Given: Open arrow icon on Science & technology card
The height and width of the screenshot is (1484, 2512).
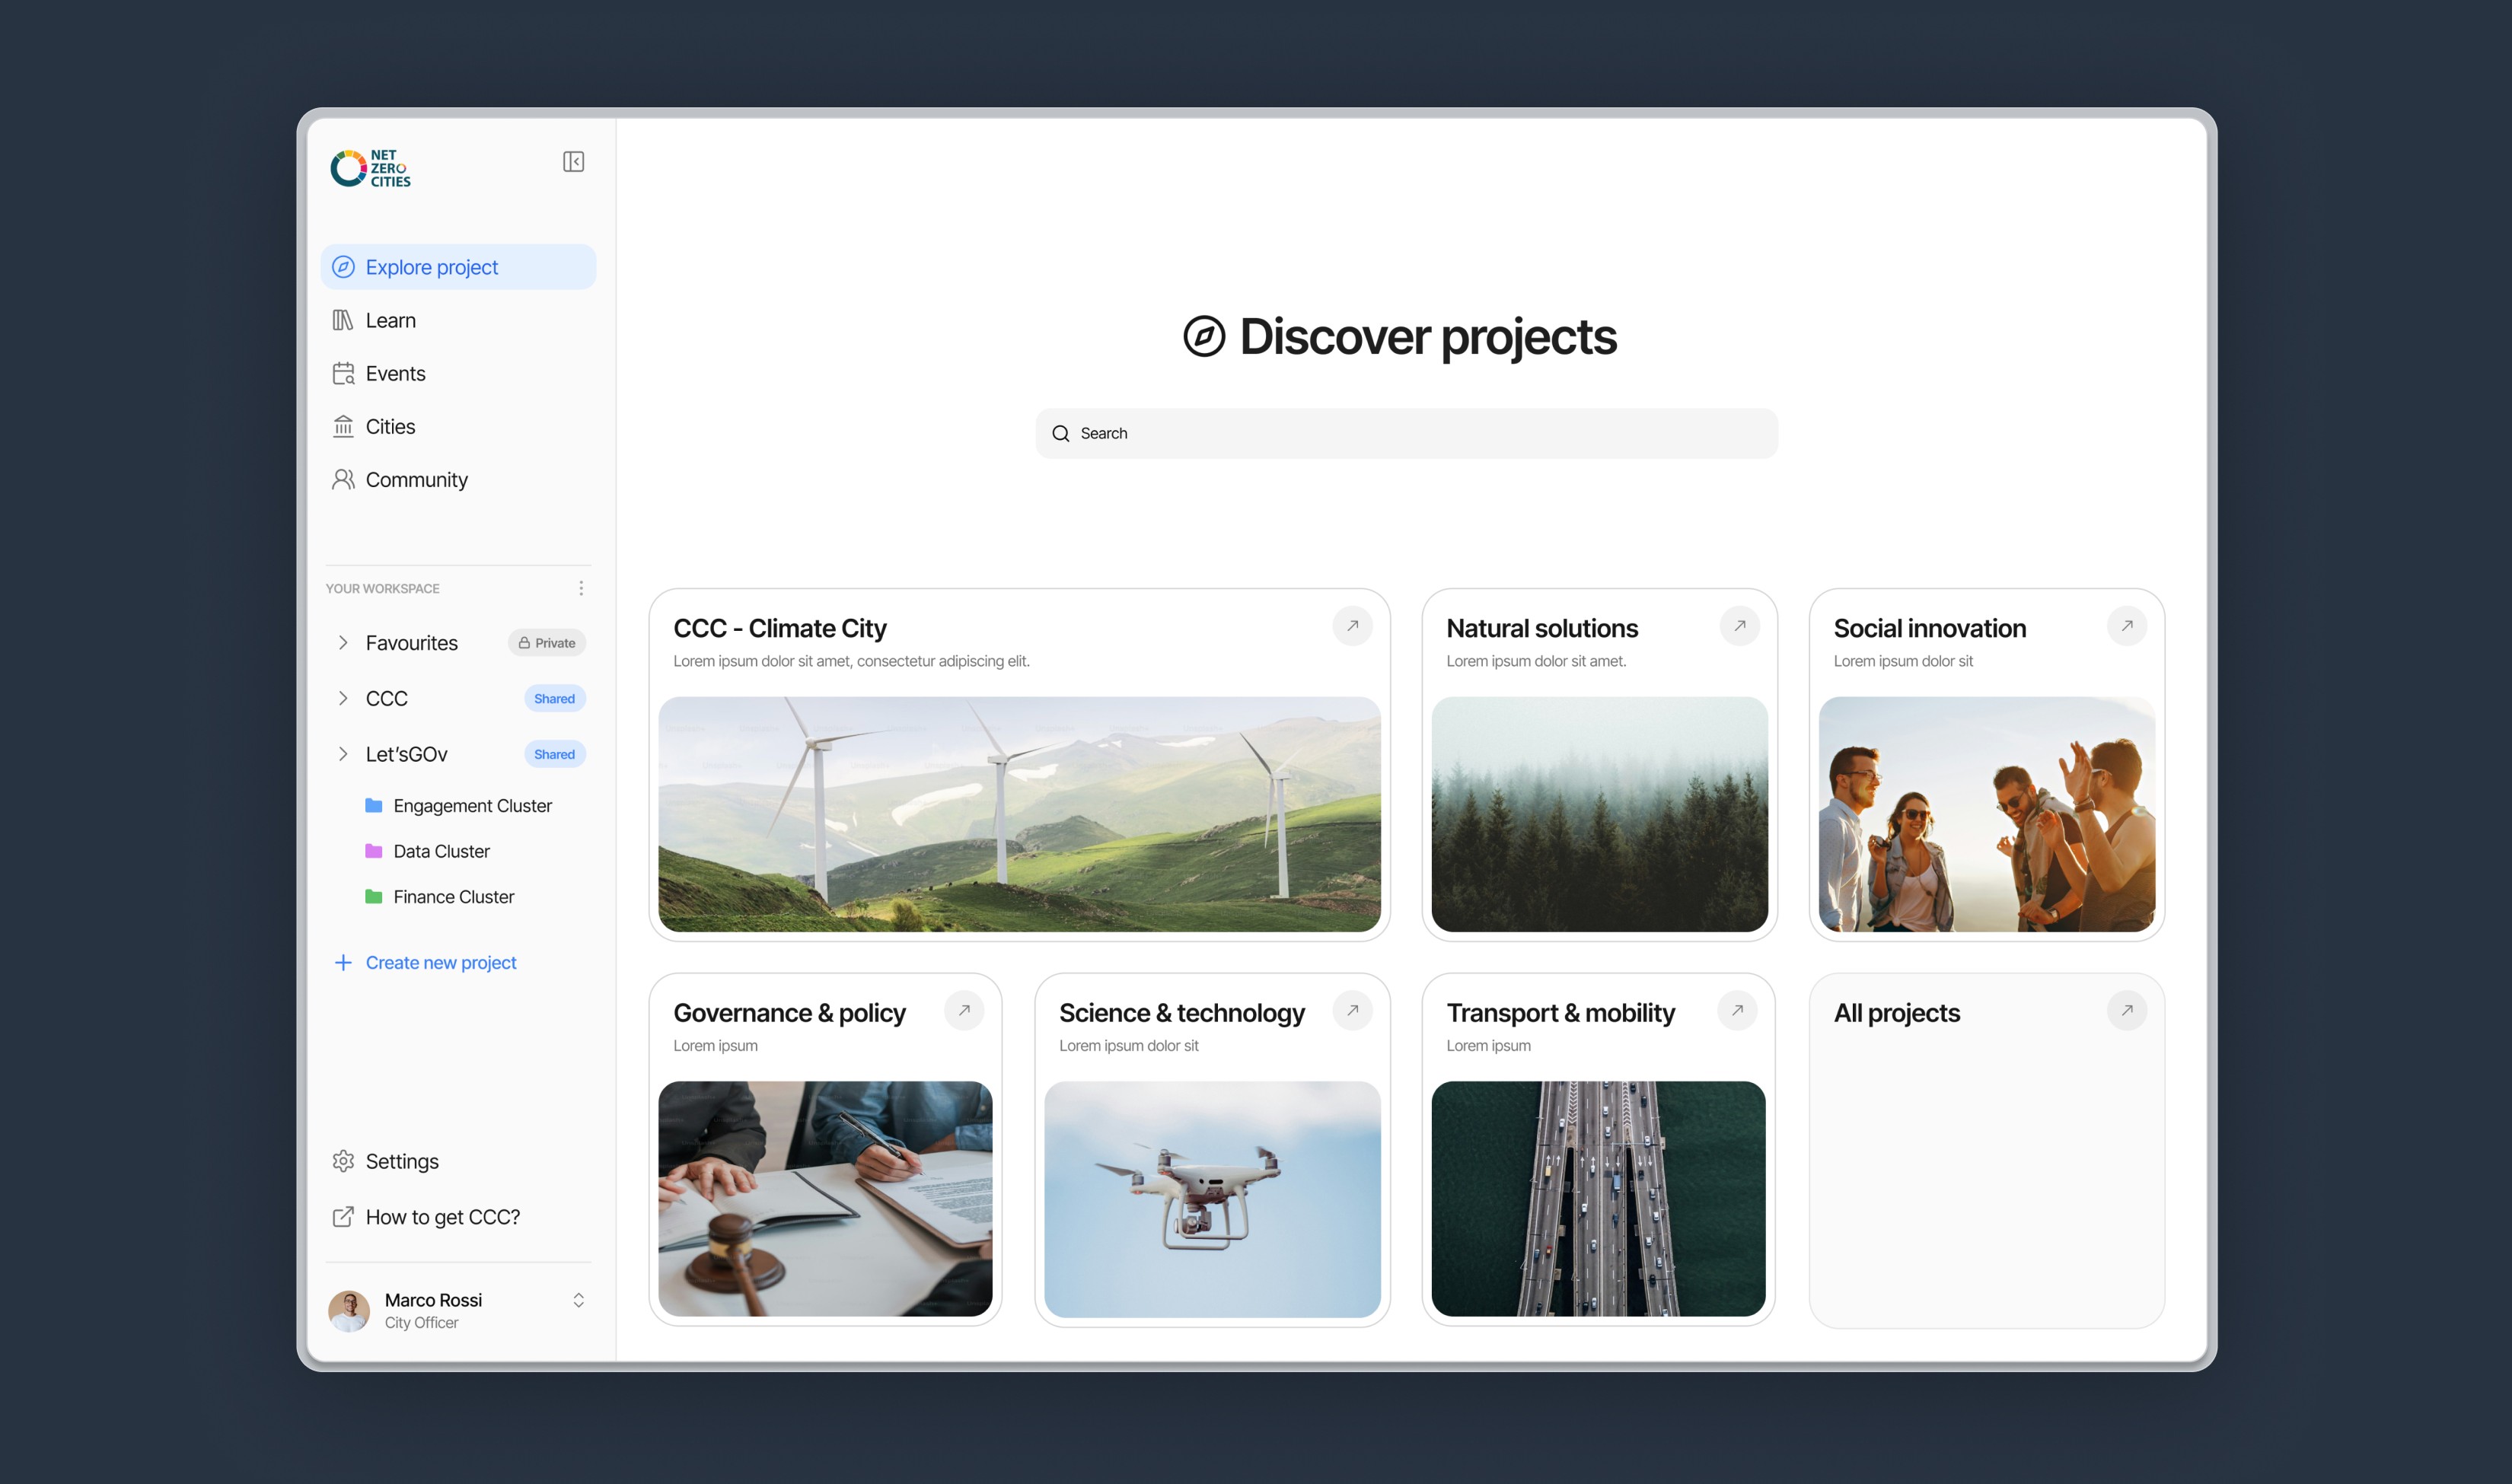Looking at the screenshot, I should (1352, 1011).
